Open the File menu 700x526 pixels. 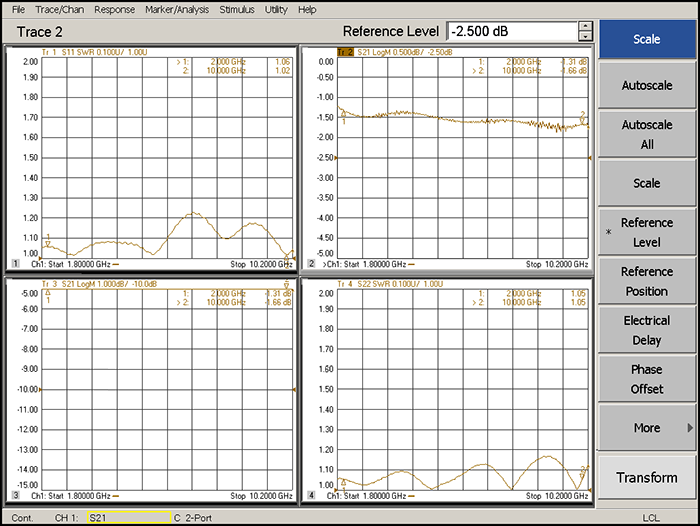tap(18, 9)
